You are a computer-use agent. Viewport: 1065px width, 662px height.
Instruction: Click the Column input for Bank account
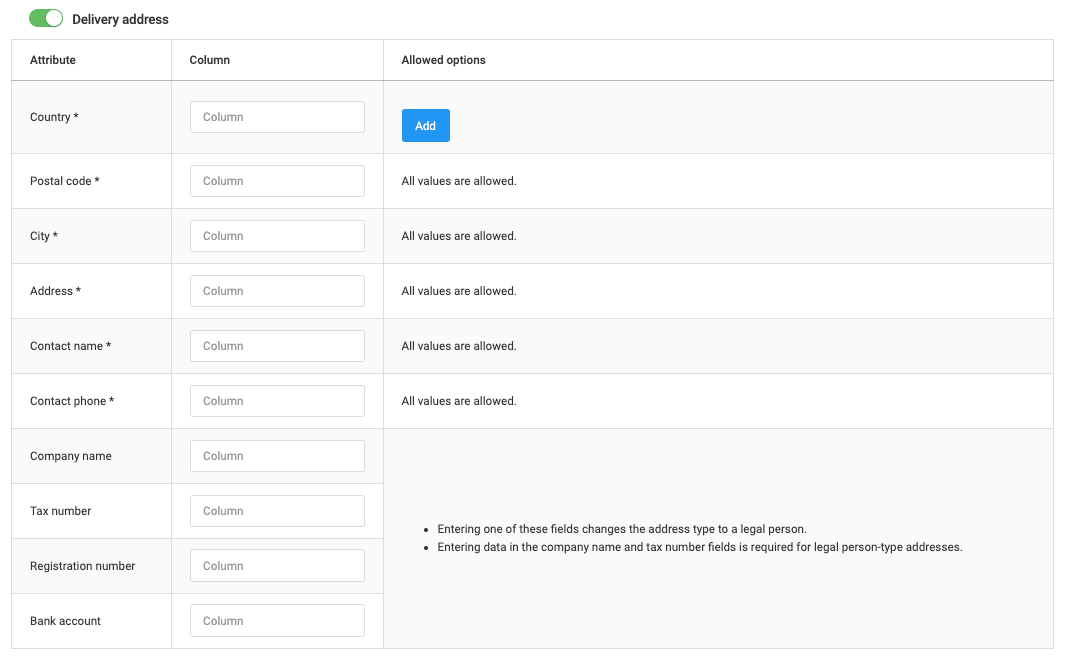[277, 620]
